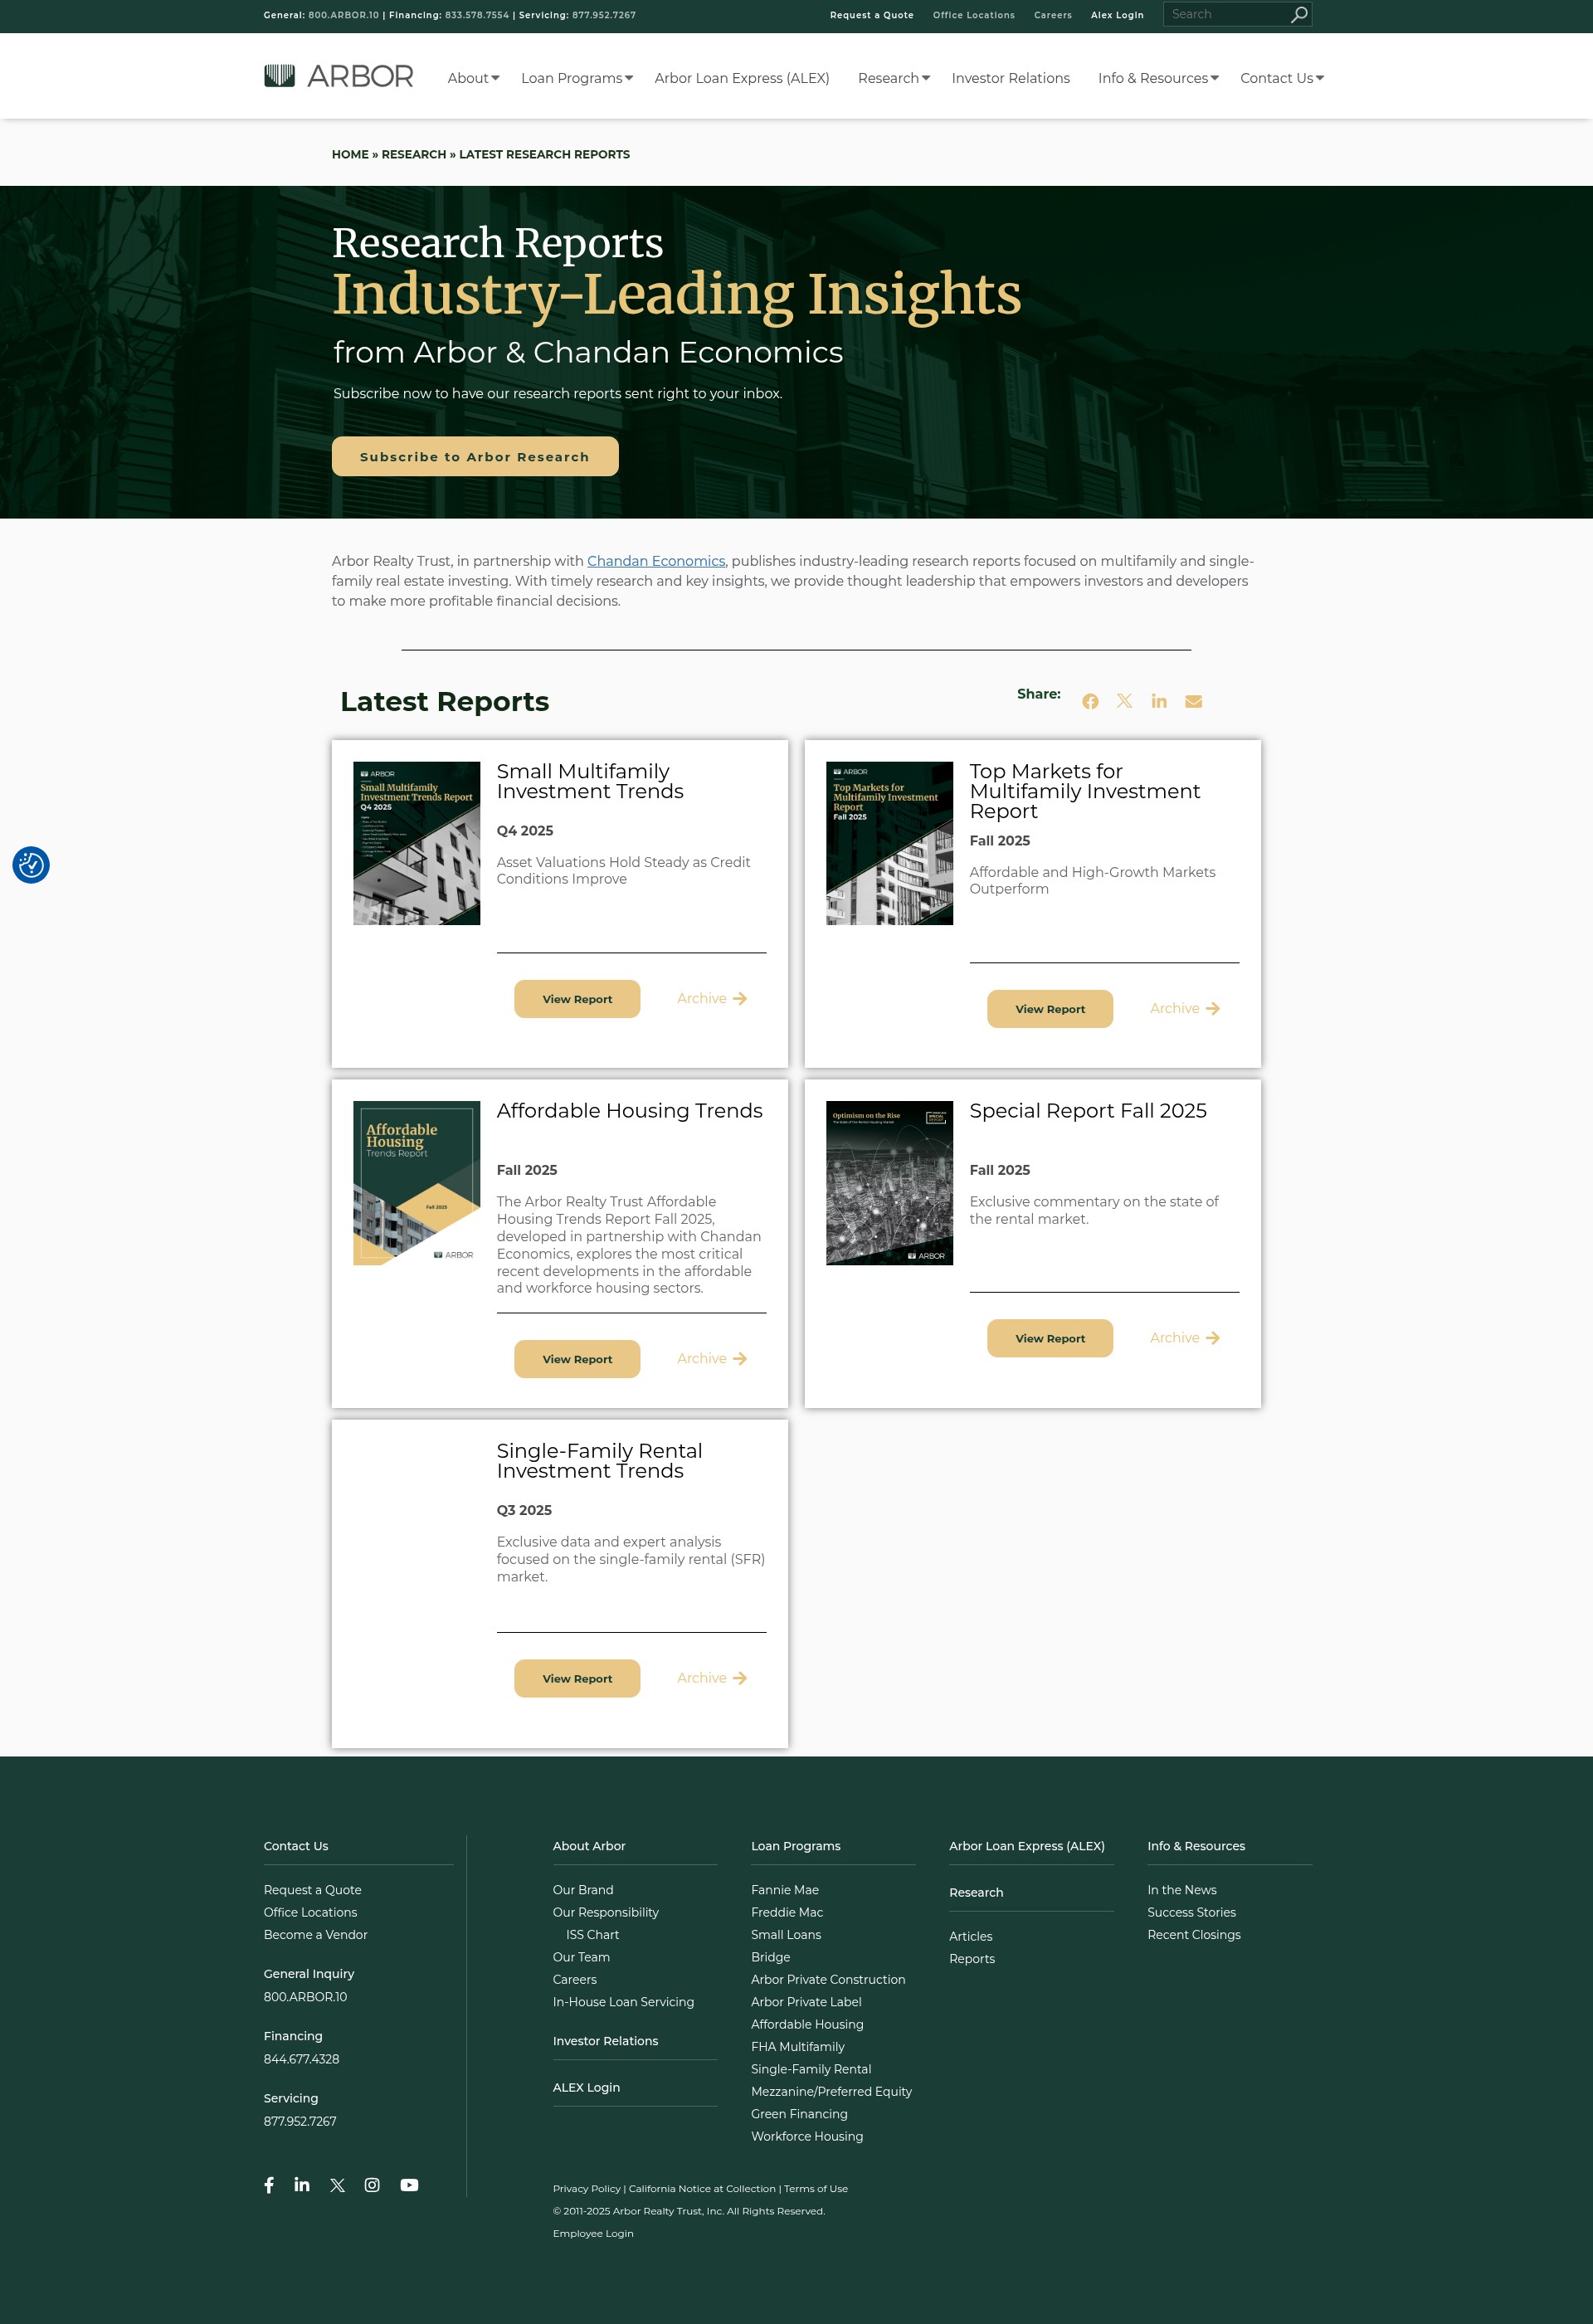The width and height of the screenshot is (1593, 2324).
Task: Share the page on X
Action: click(1124, 701)
